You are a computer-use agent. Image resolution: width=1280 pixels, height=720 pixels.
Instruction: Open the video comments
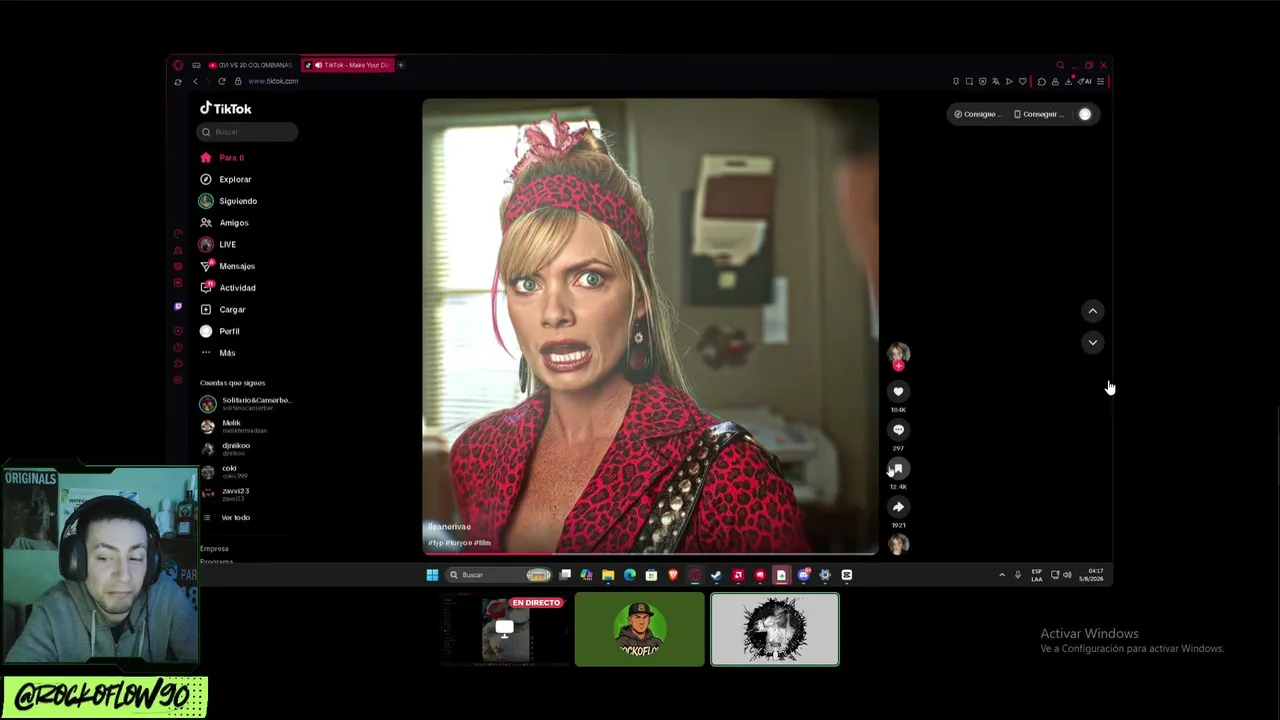coord(898,430)
